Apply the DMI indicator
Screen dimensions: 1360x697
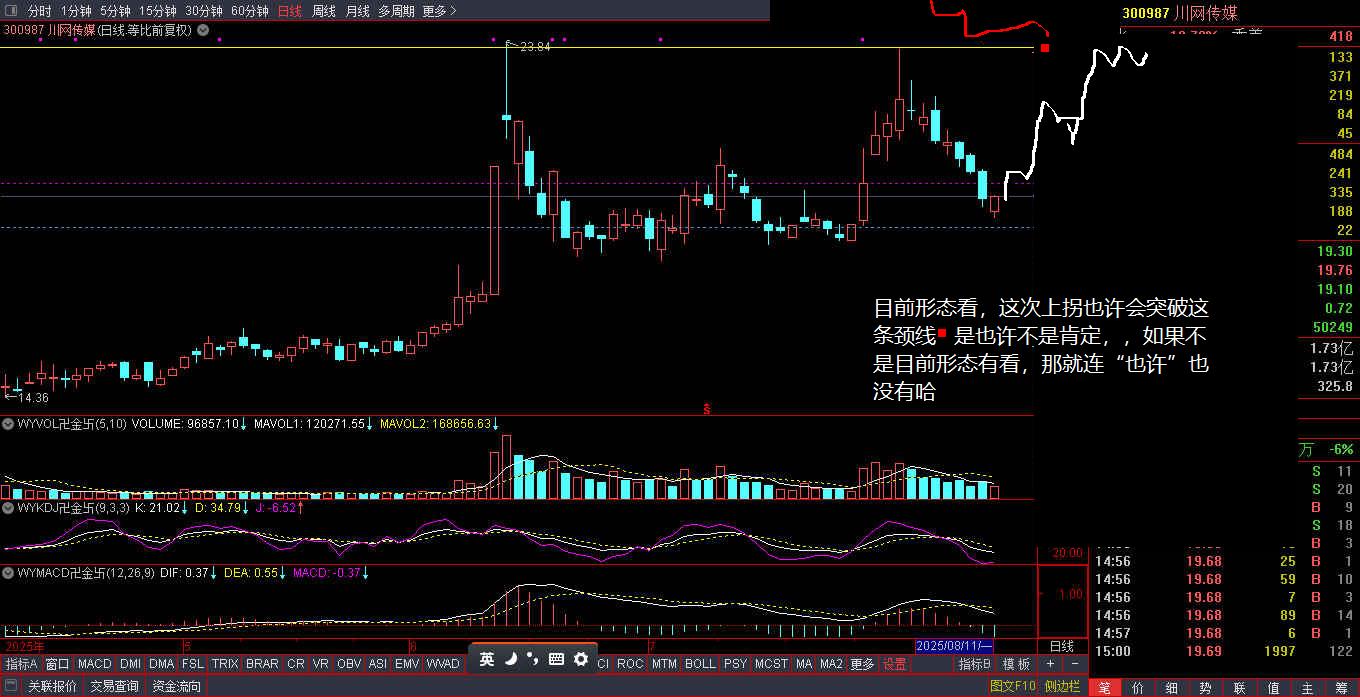point(131,664)
